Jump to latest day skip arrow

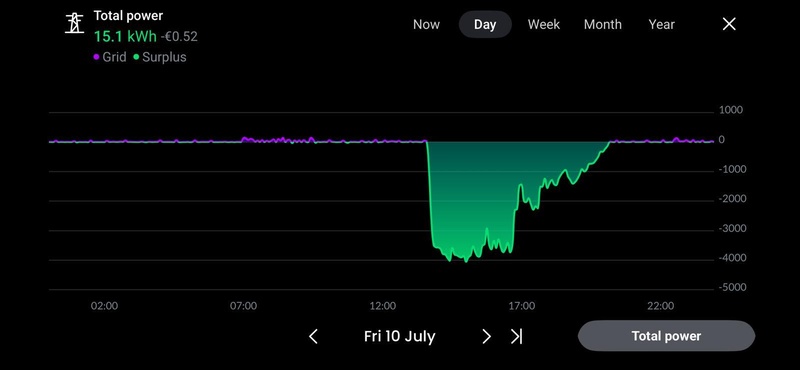(516, 336)
